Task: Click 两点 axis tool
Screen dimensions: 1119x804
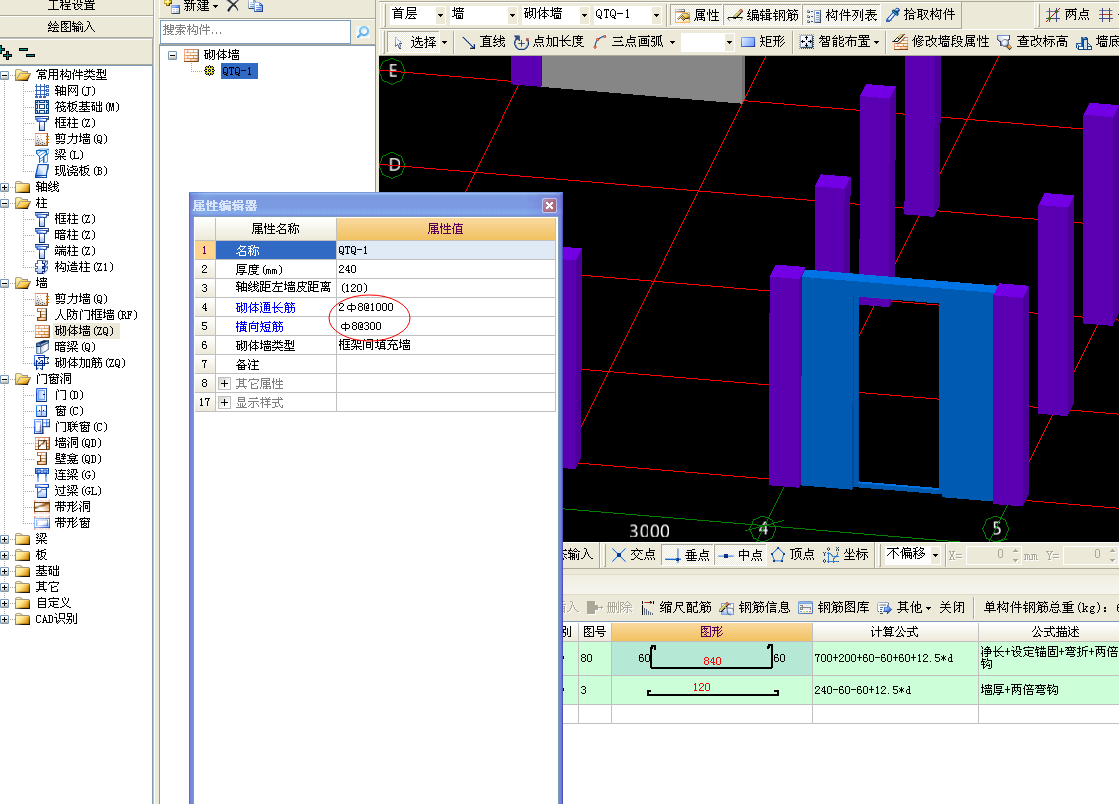Action: click(x=1068, y=15)
